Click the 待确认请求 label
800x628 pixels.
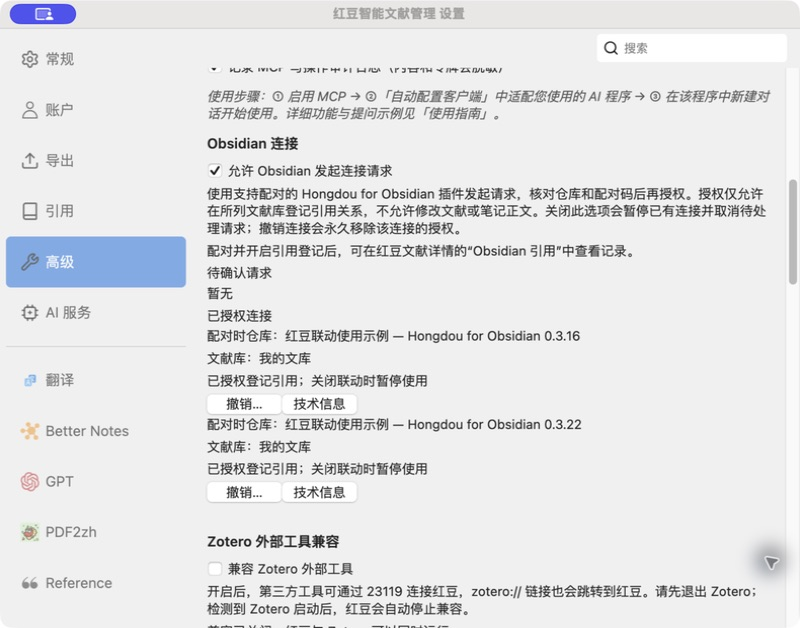(x=239, y=273)
